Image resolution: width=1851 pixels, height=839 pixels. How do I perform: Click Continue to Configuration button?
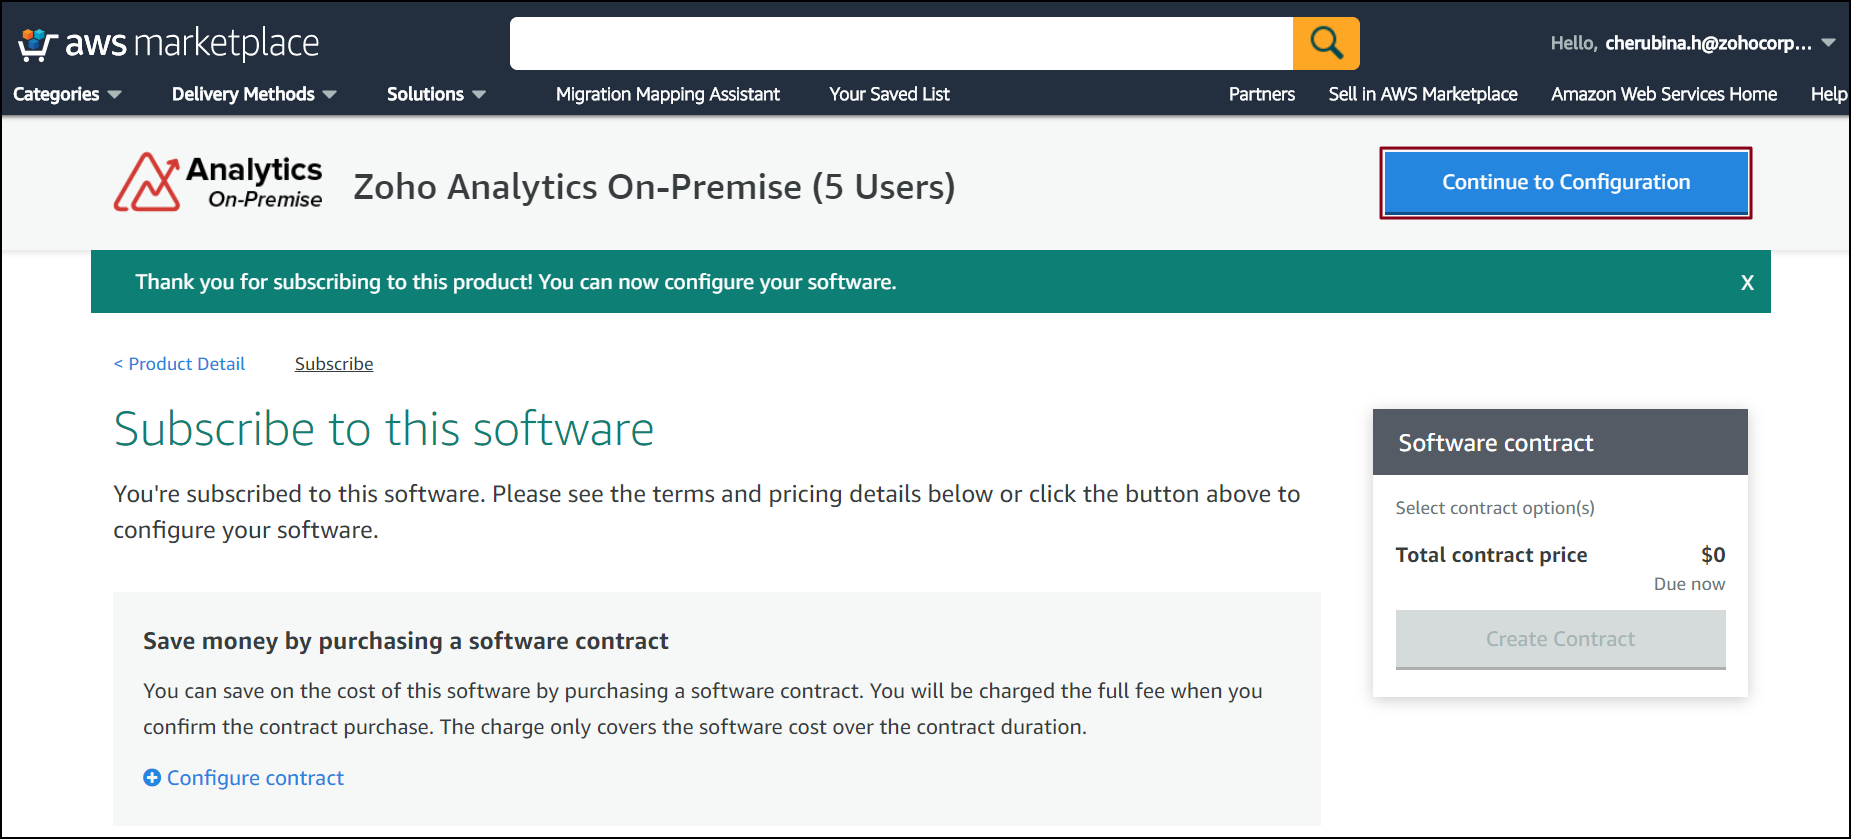tap(1565, 182)
